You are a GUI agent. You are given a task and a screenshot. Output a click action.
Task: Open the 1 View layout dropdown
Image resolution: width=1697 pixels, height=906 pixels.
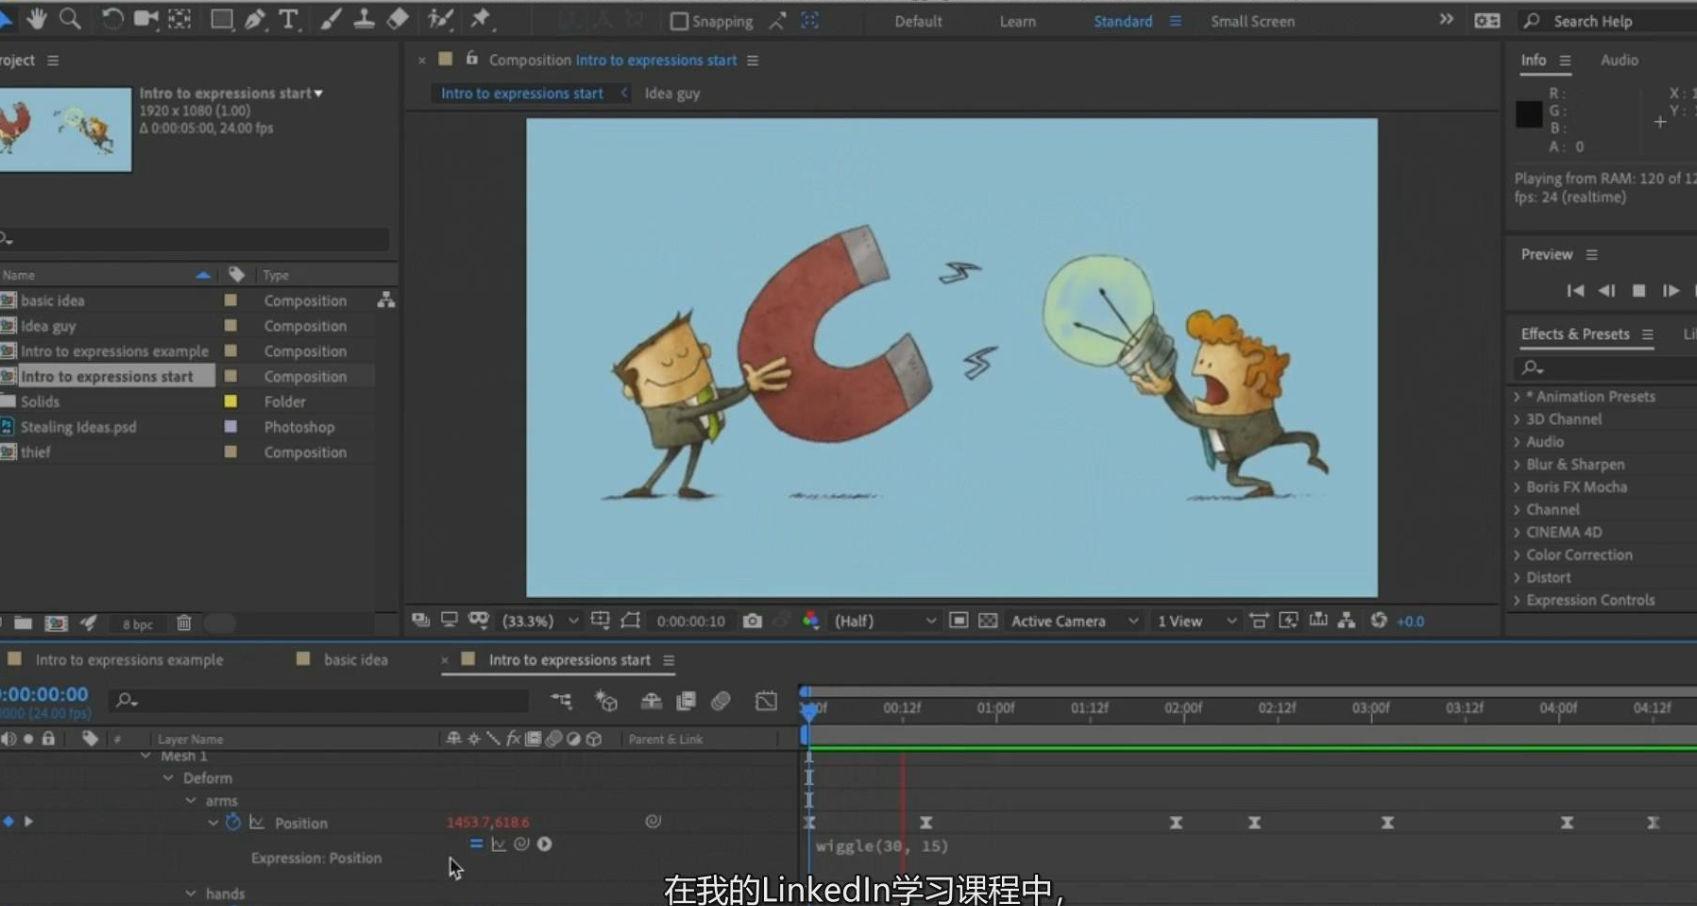(1196, 621)
